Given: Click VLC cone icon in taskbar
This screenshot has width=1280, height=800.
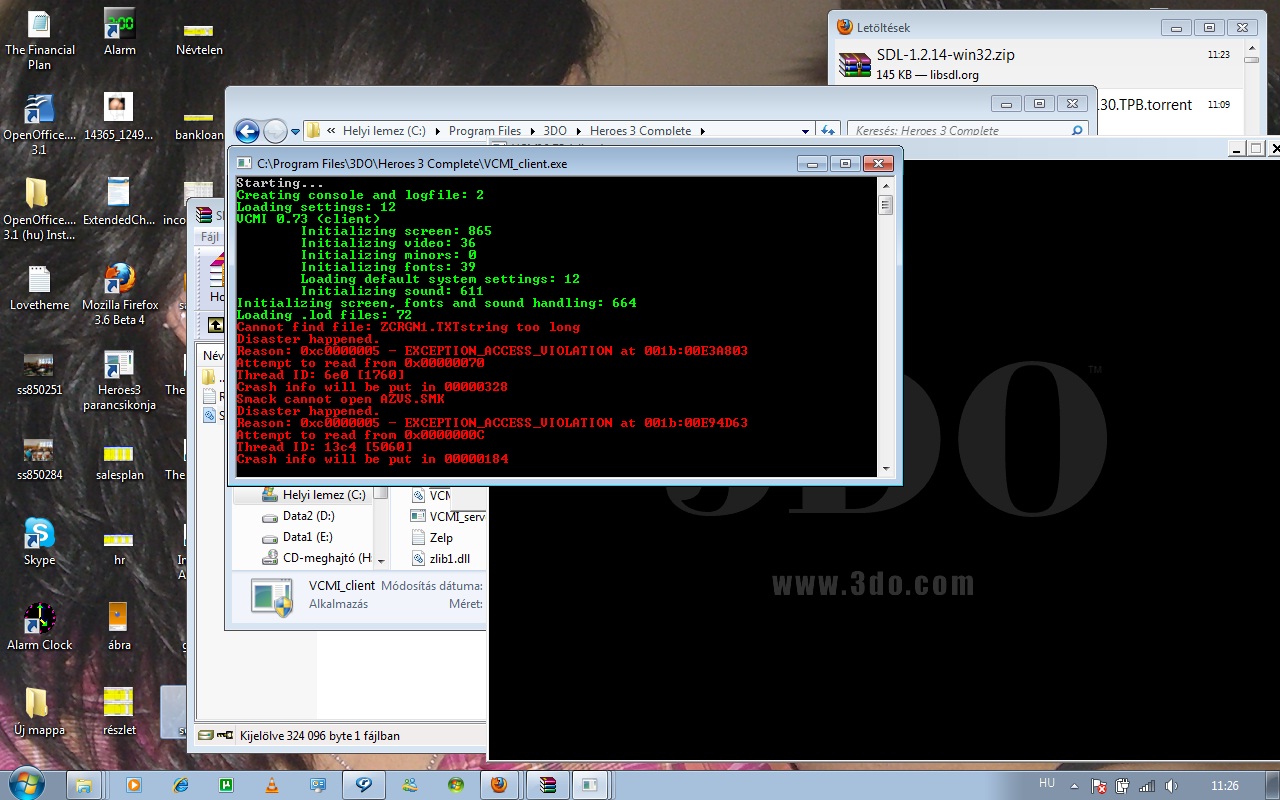Looking at the screenshot, I should pyautogui.click(x=272, y=785).
